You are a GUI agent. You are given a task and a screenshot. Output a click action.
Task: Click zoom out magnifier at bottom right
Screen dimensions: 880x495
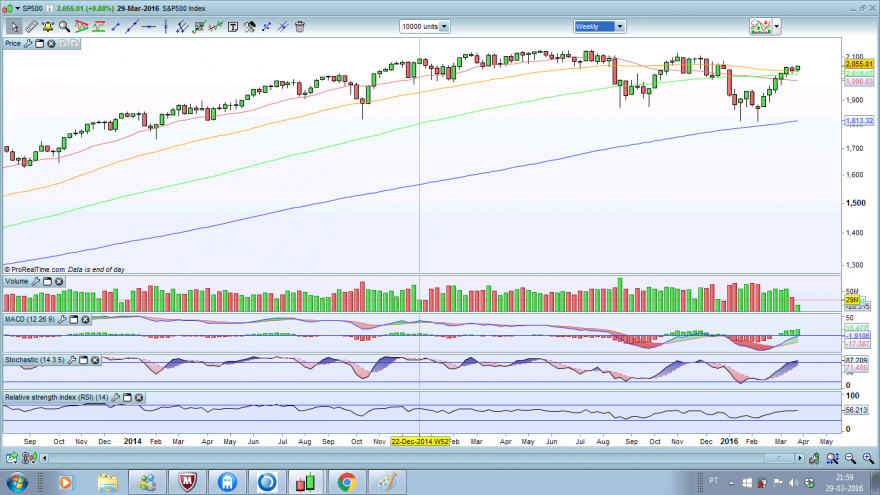[x=850, y=459]
